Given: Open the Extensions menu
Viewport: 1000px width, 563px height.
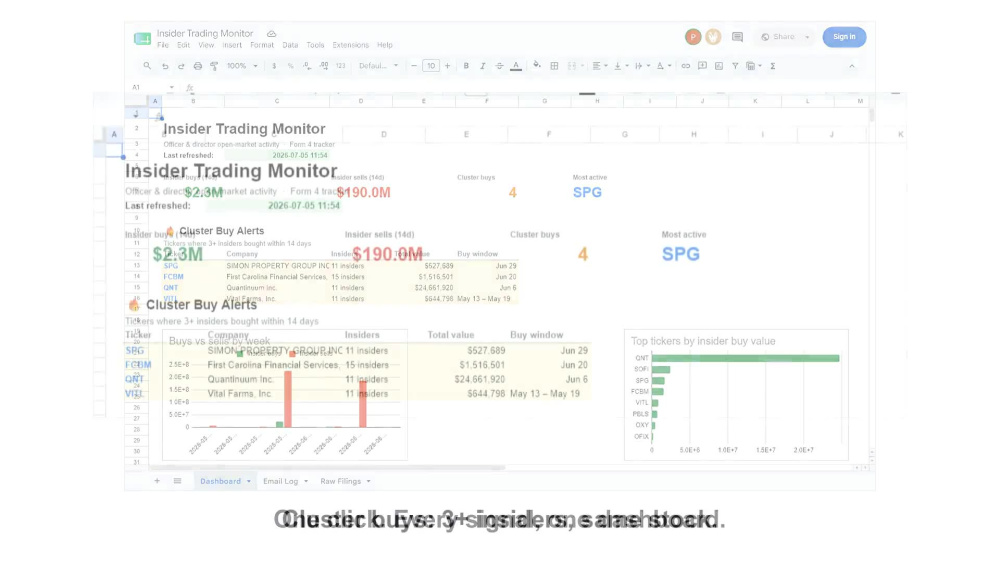Looking at the screenshot, I should point(351,45).
